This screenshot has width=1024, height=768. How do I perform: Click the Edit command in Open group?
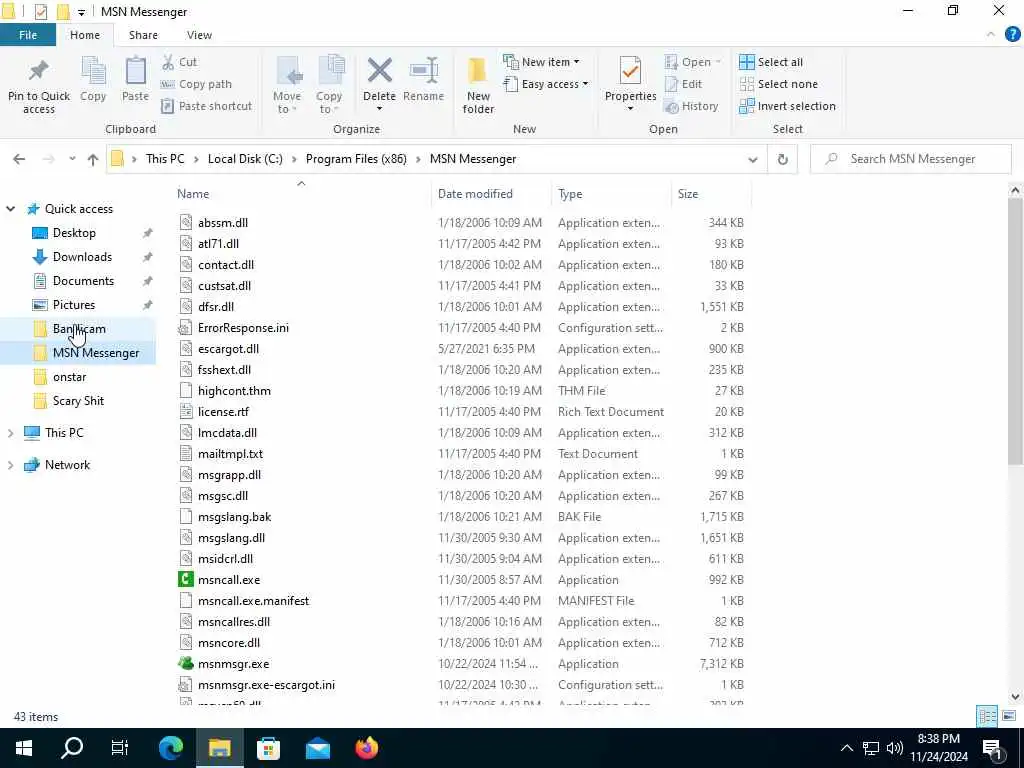(683, 84)
